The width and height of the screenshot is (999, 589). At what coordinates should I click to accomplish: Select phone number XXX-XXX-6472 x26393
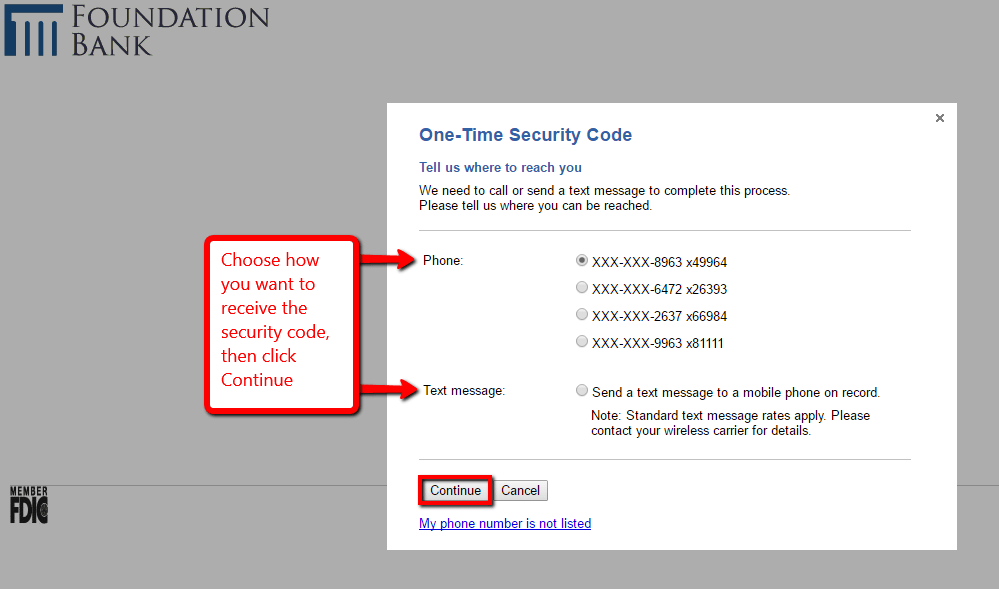[x=582, y=287]
